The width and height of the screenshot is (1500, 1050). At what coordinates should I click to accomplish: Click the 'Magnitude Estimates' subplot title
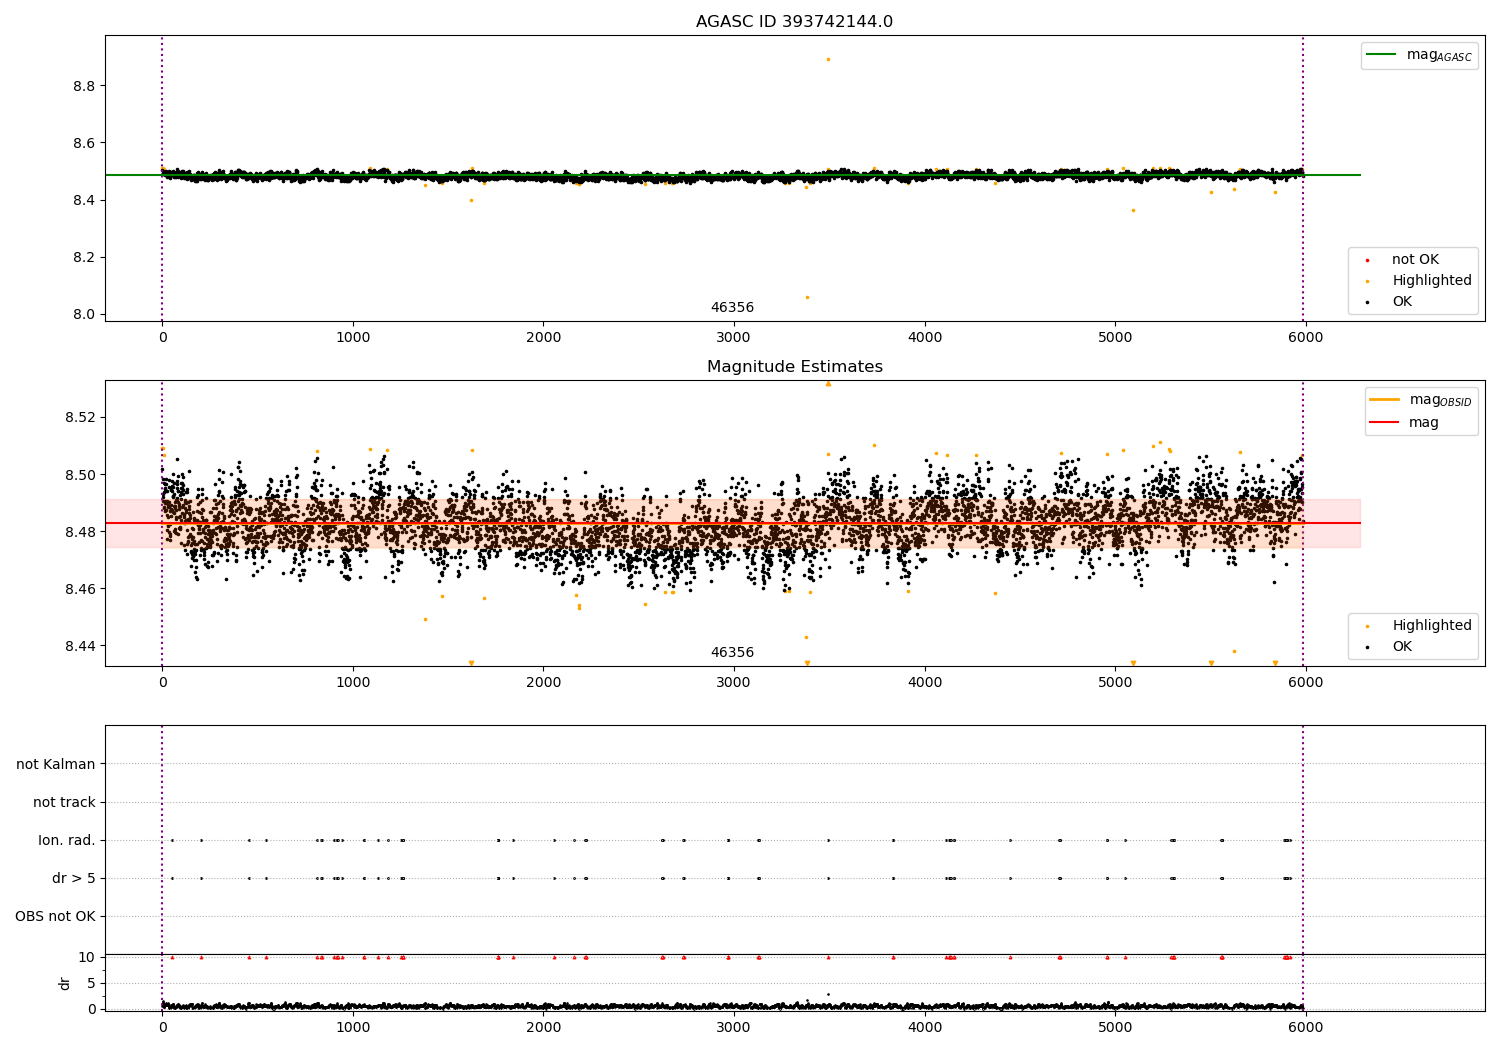pos(794,367)
